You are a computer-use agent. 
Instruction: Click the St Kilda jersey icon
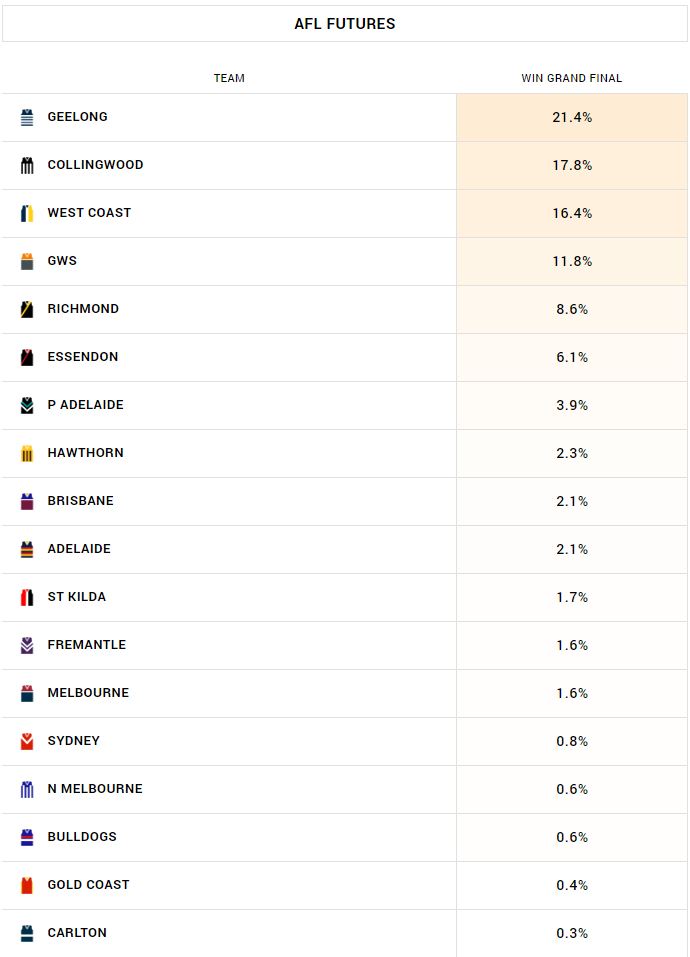tap(27, 597)
